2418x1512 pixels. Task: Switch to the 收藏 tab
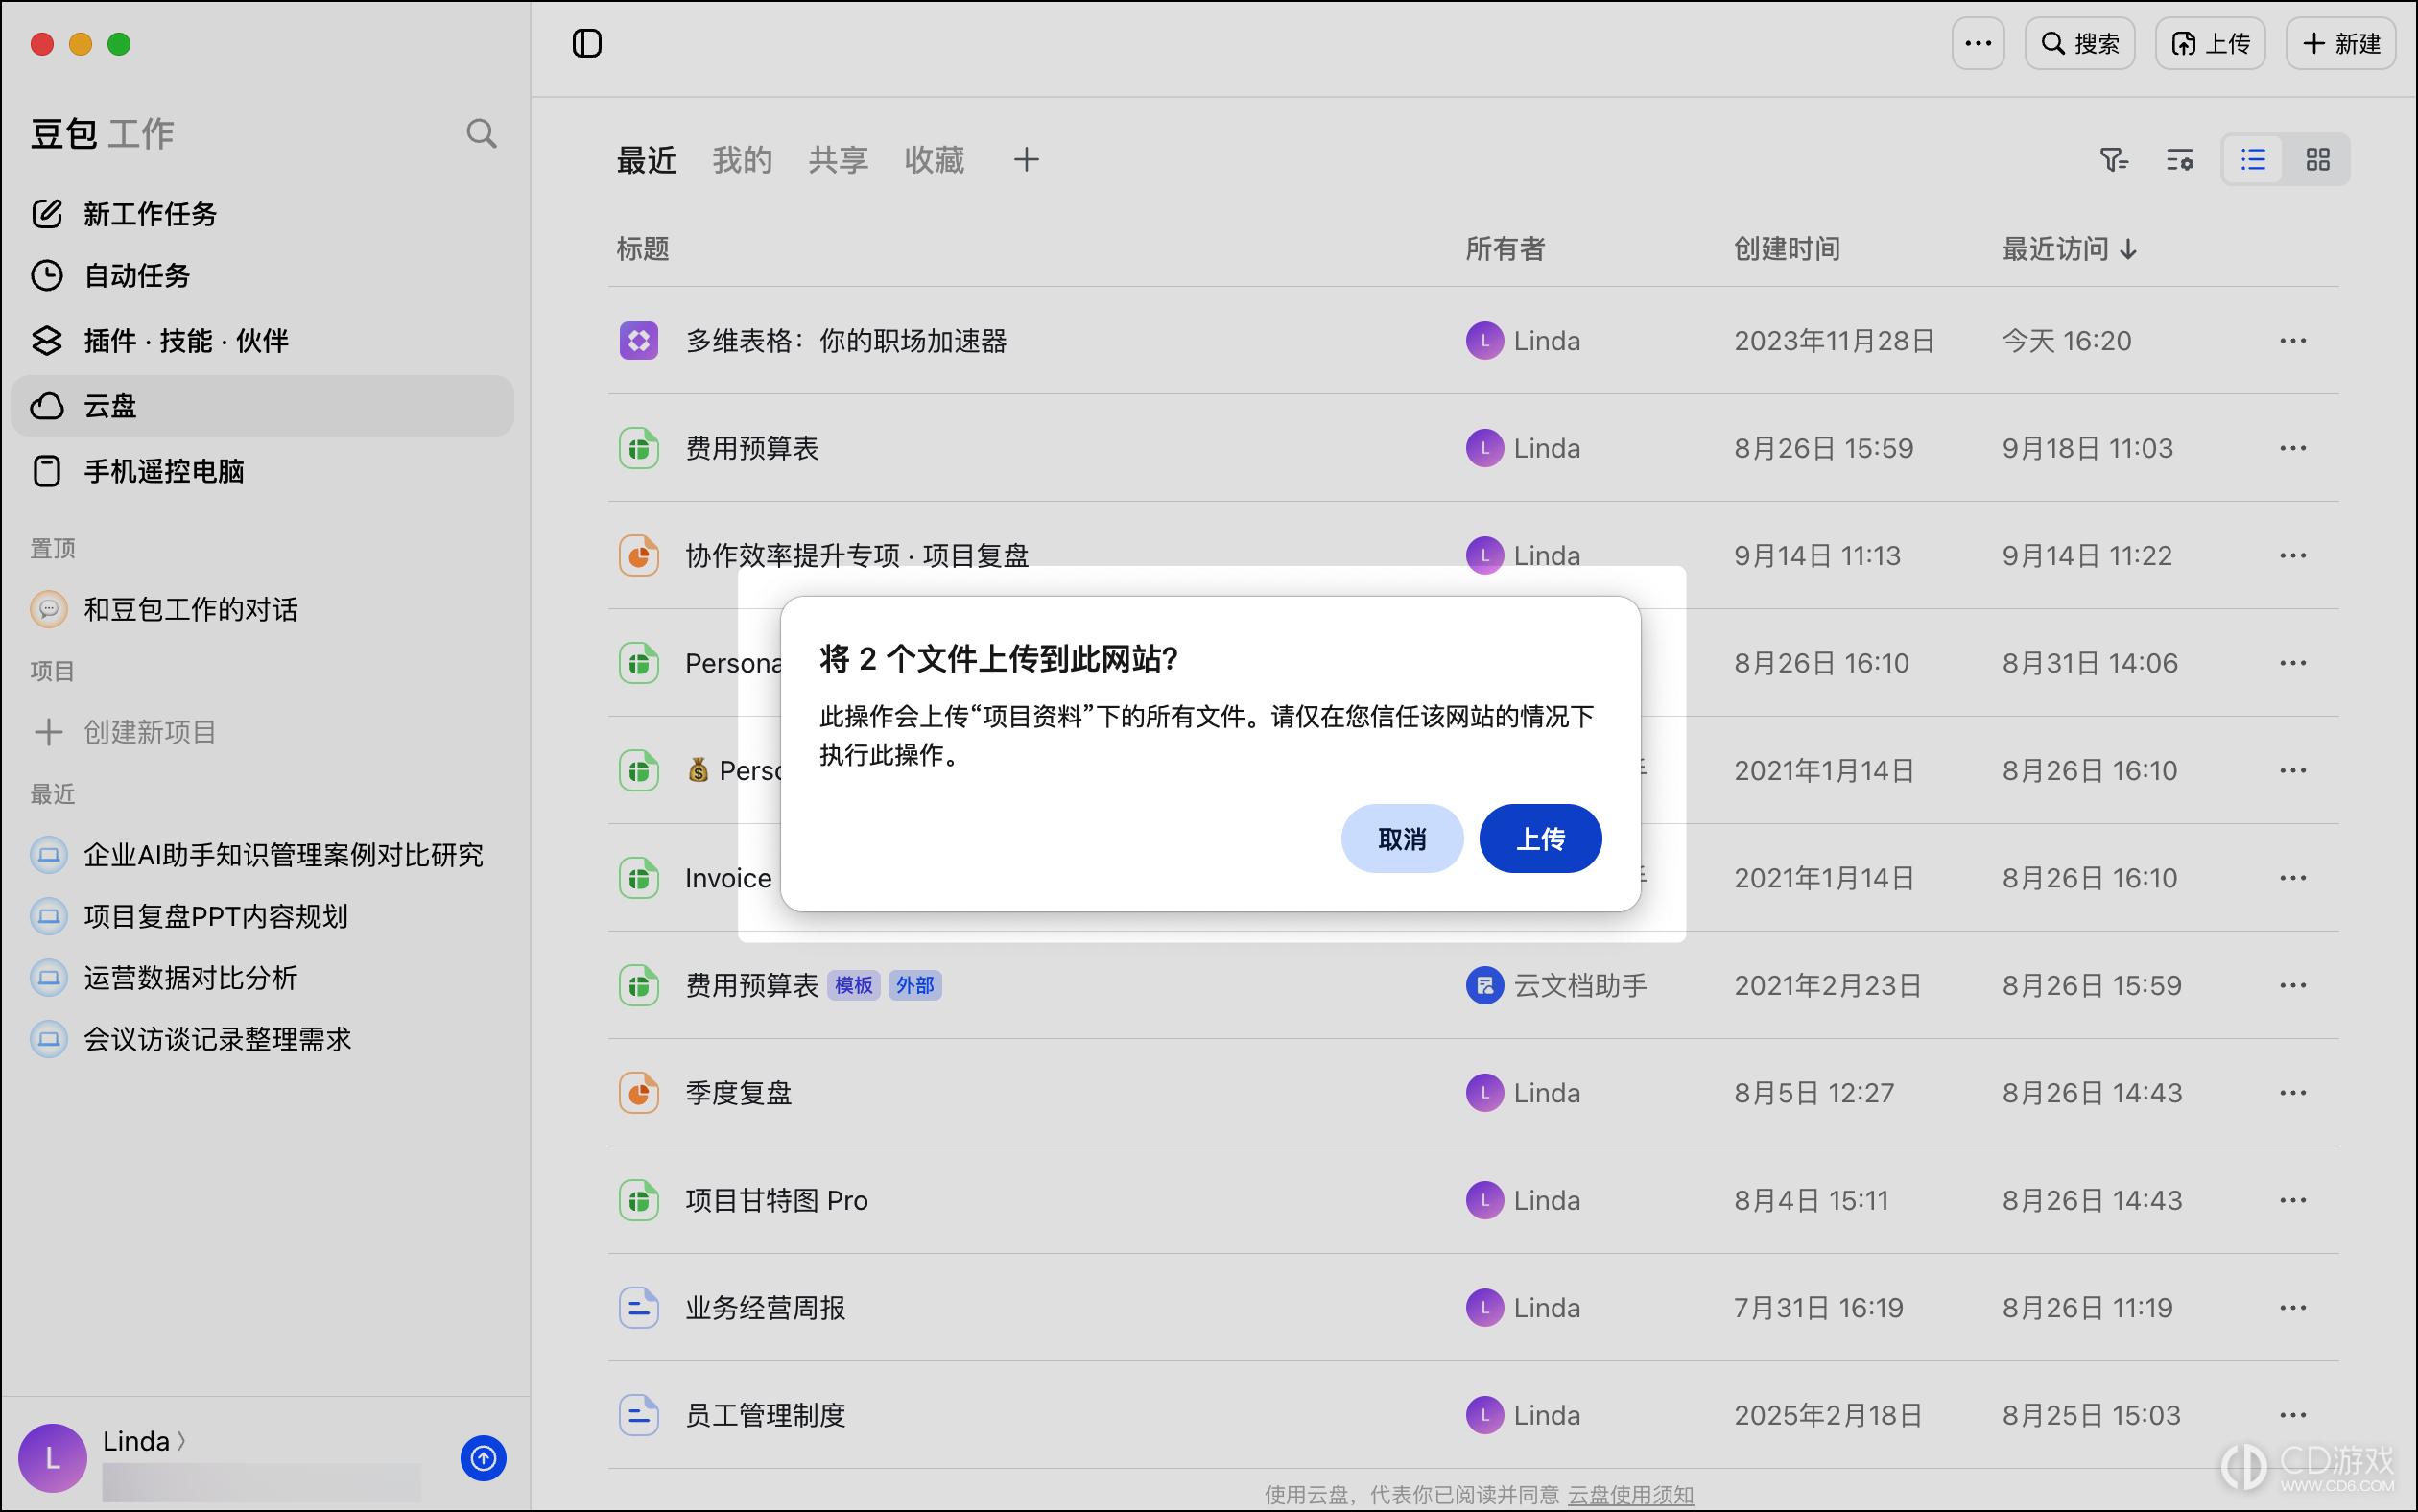point(934,160)
